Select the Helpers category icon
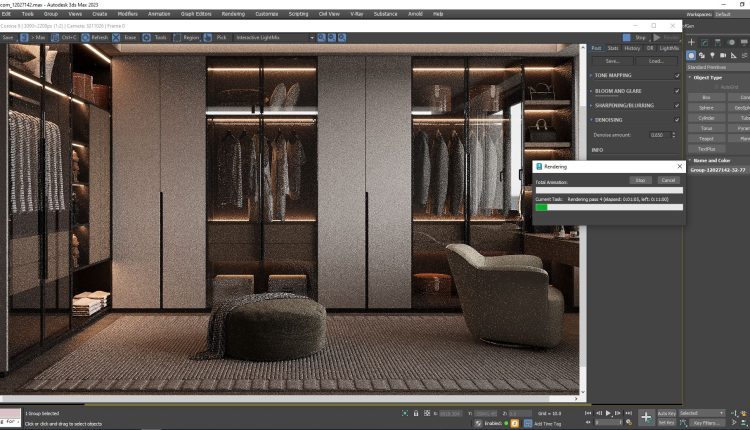Viewport: 750px width, 430px height. [733, 55]
